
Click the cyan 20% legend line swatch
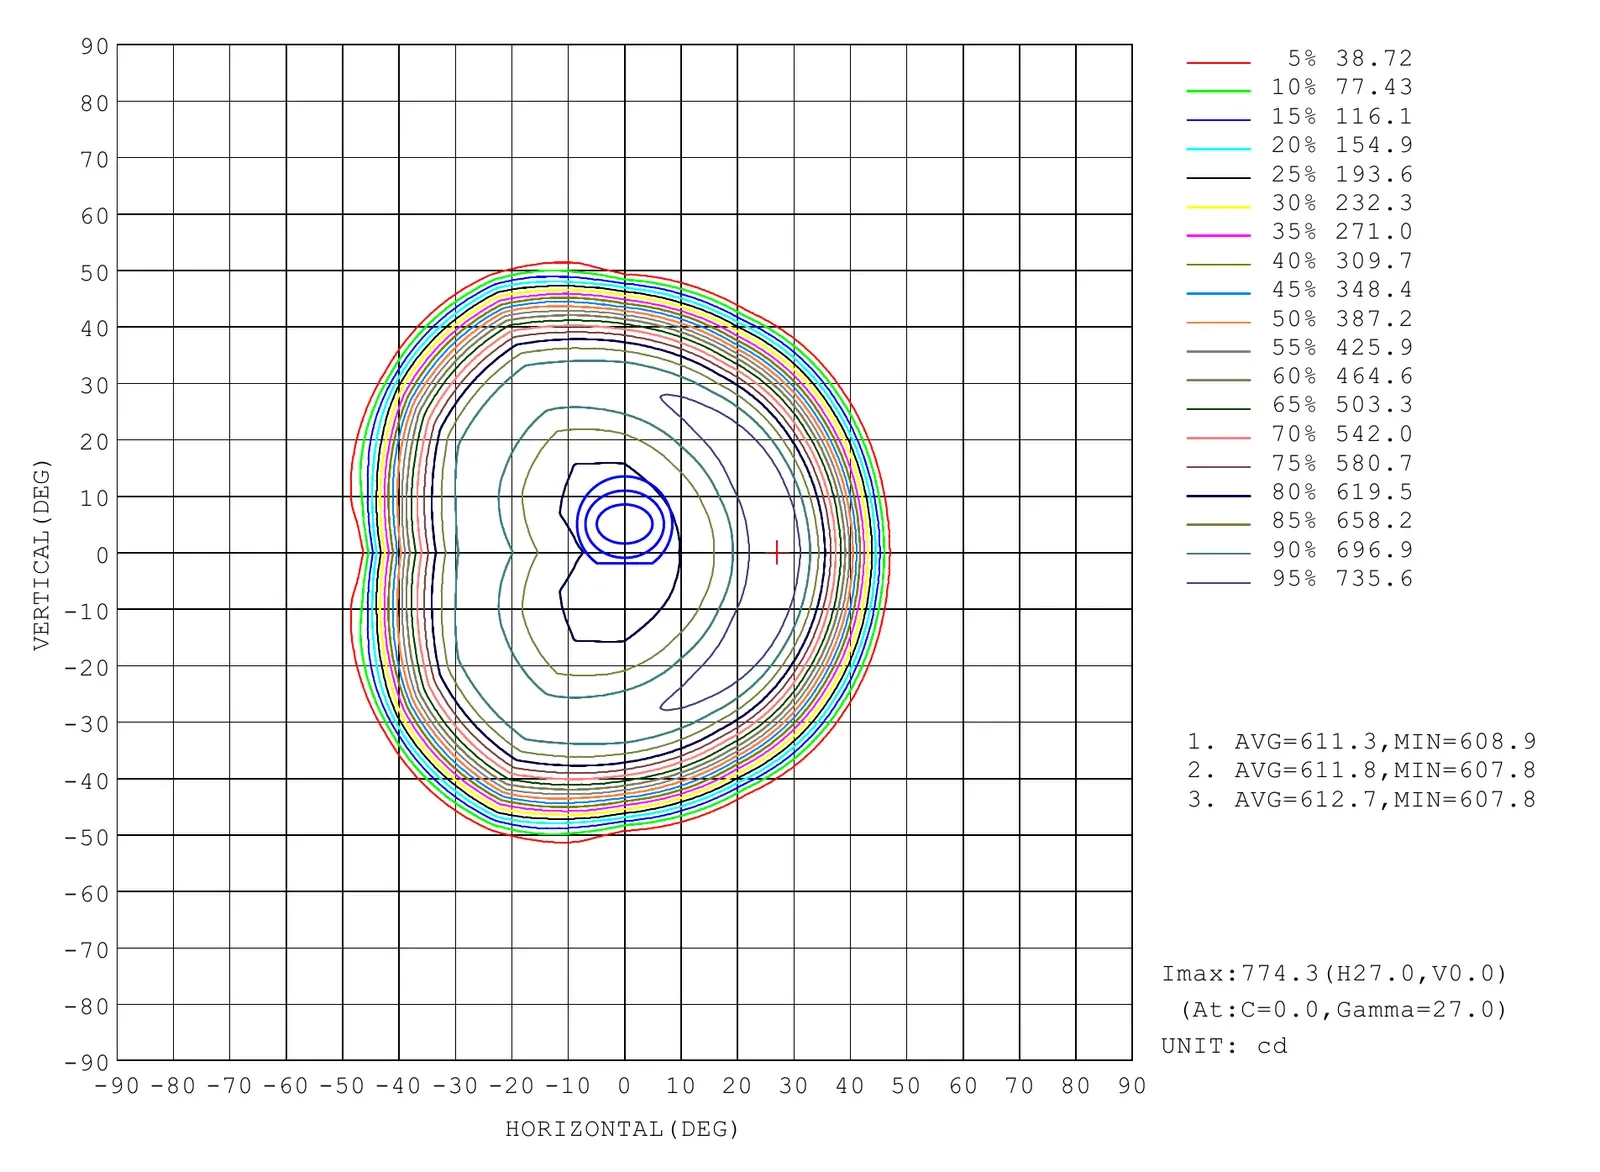coord(1218,149)
